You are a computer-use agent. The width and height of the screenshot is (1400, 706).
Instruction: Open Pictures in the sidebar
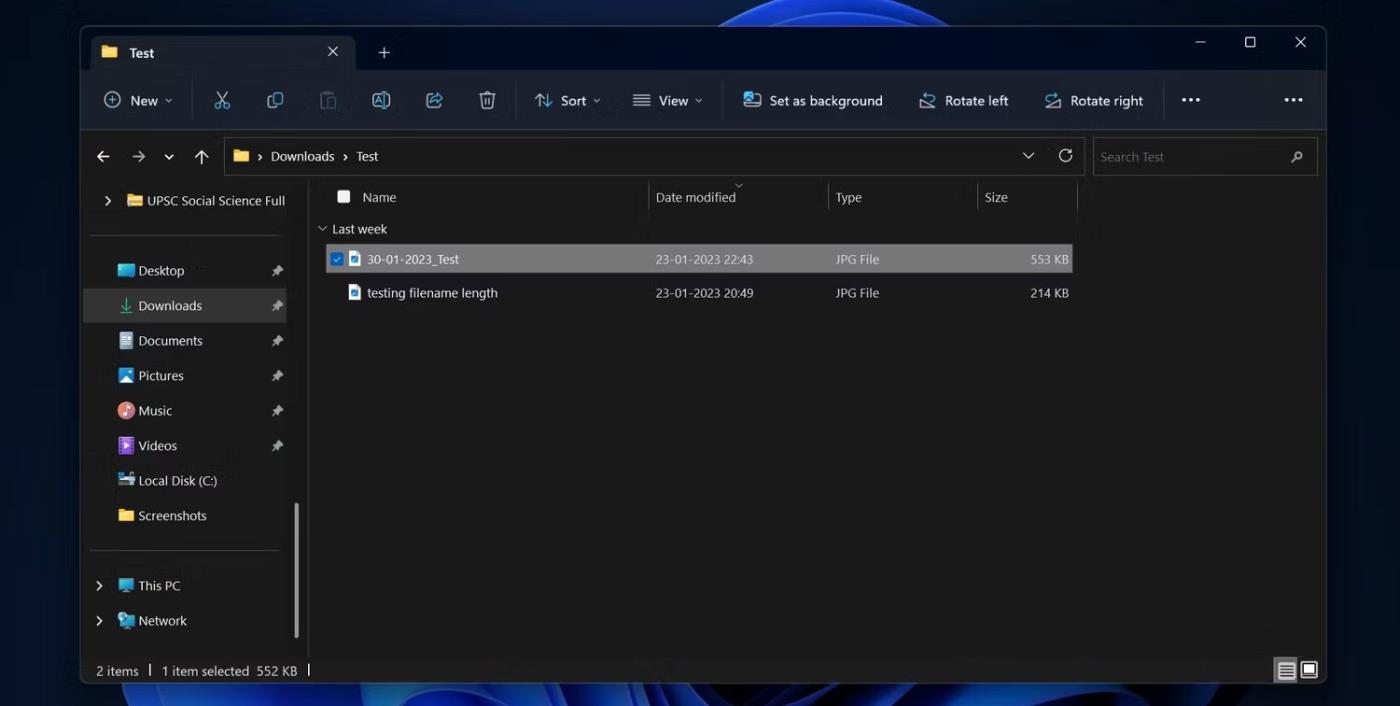coord(161,376)
